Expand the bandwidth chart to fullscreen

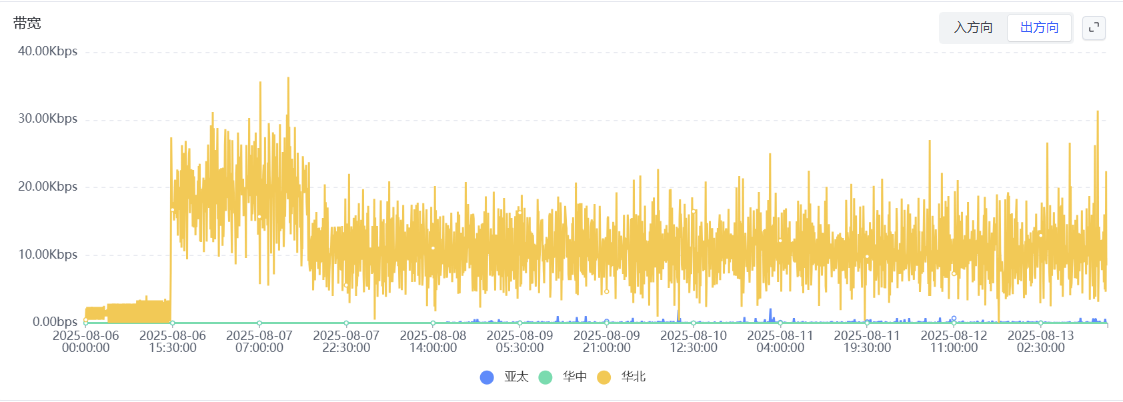(1094, 28)
